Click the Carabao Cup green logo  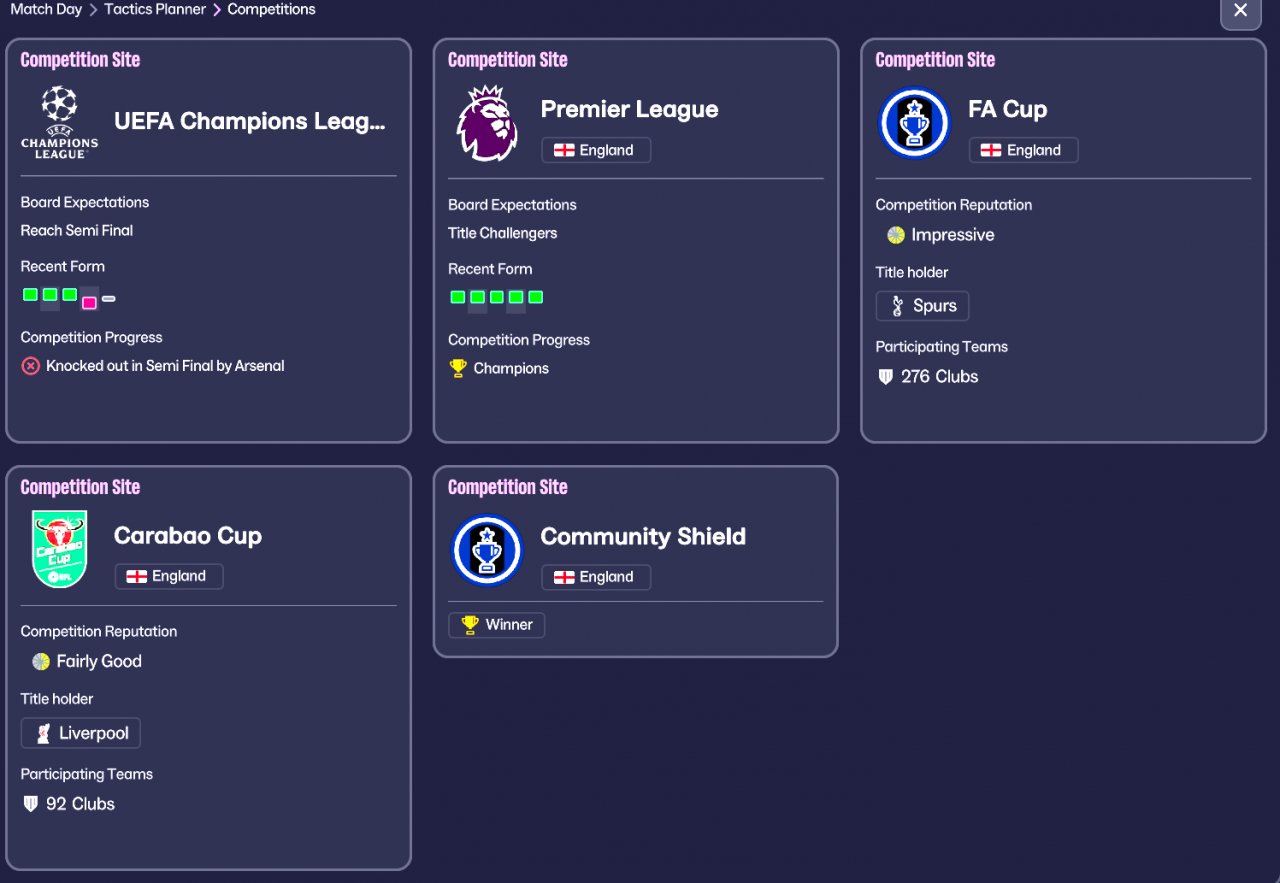coord(60,549)
